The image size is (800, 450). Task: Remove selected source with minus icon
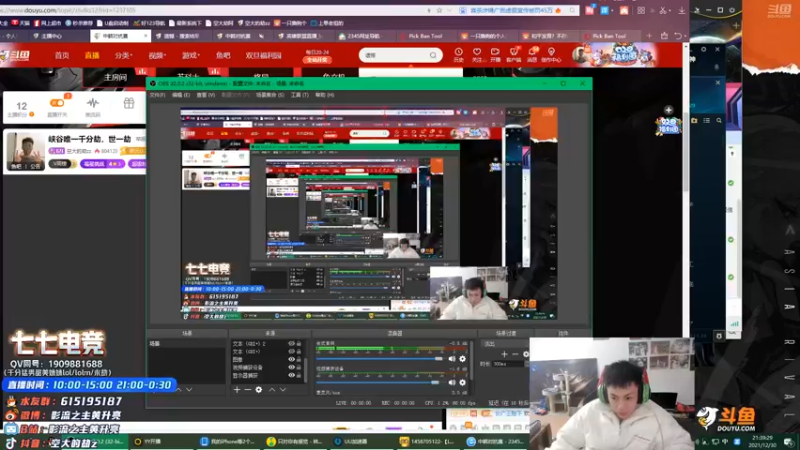(x=247, y=390)
